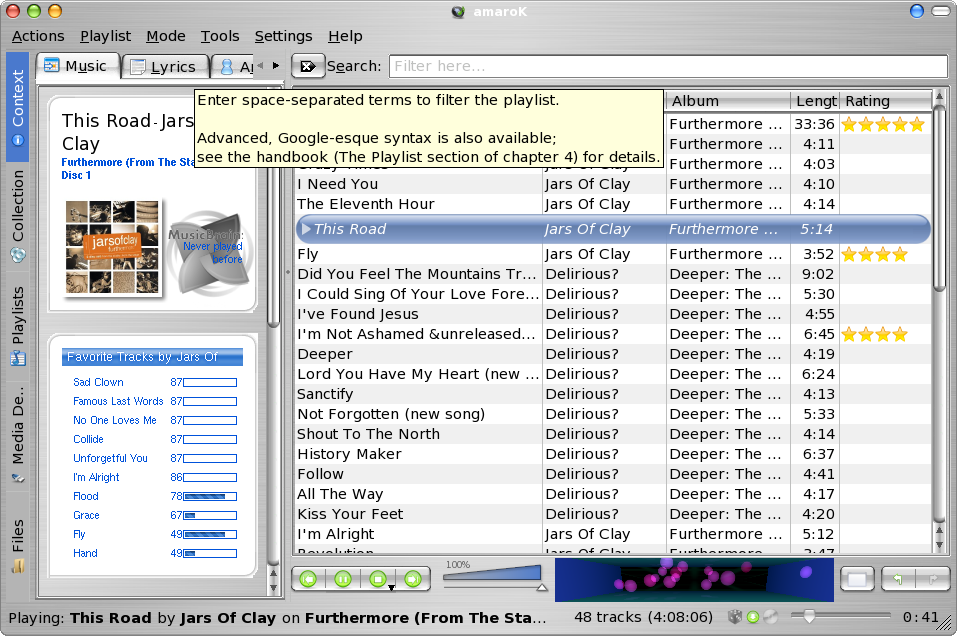The height and width of the screenshot is (636, 957).
Task: Open the Furthermore Disc 1 album link
Action: click(x=128, y=168)
